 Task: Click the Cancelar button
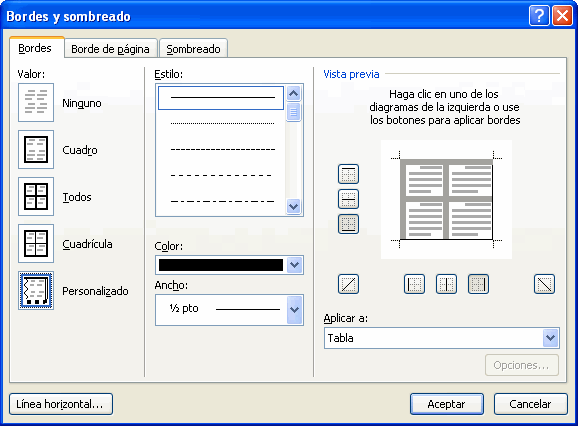pos(530,404)
